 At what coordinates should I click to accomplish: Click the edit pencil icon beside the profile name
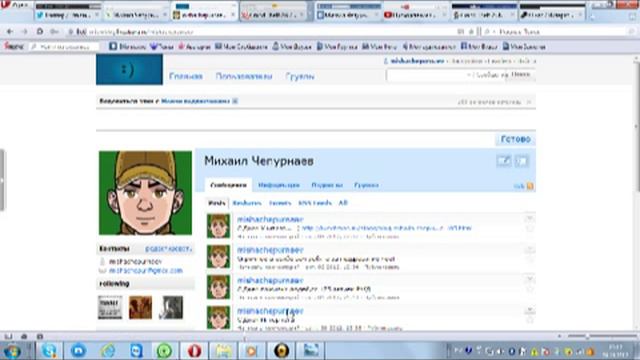pos(504,161)
